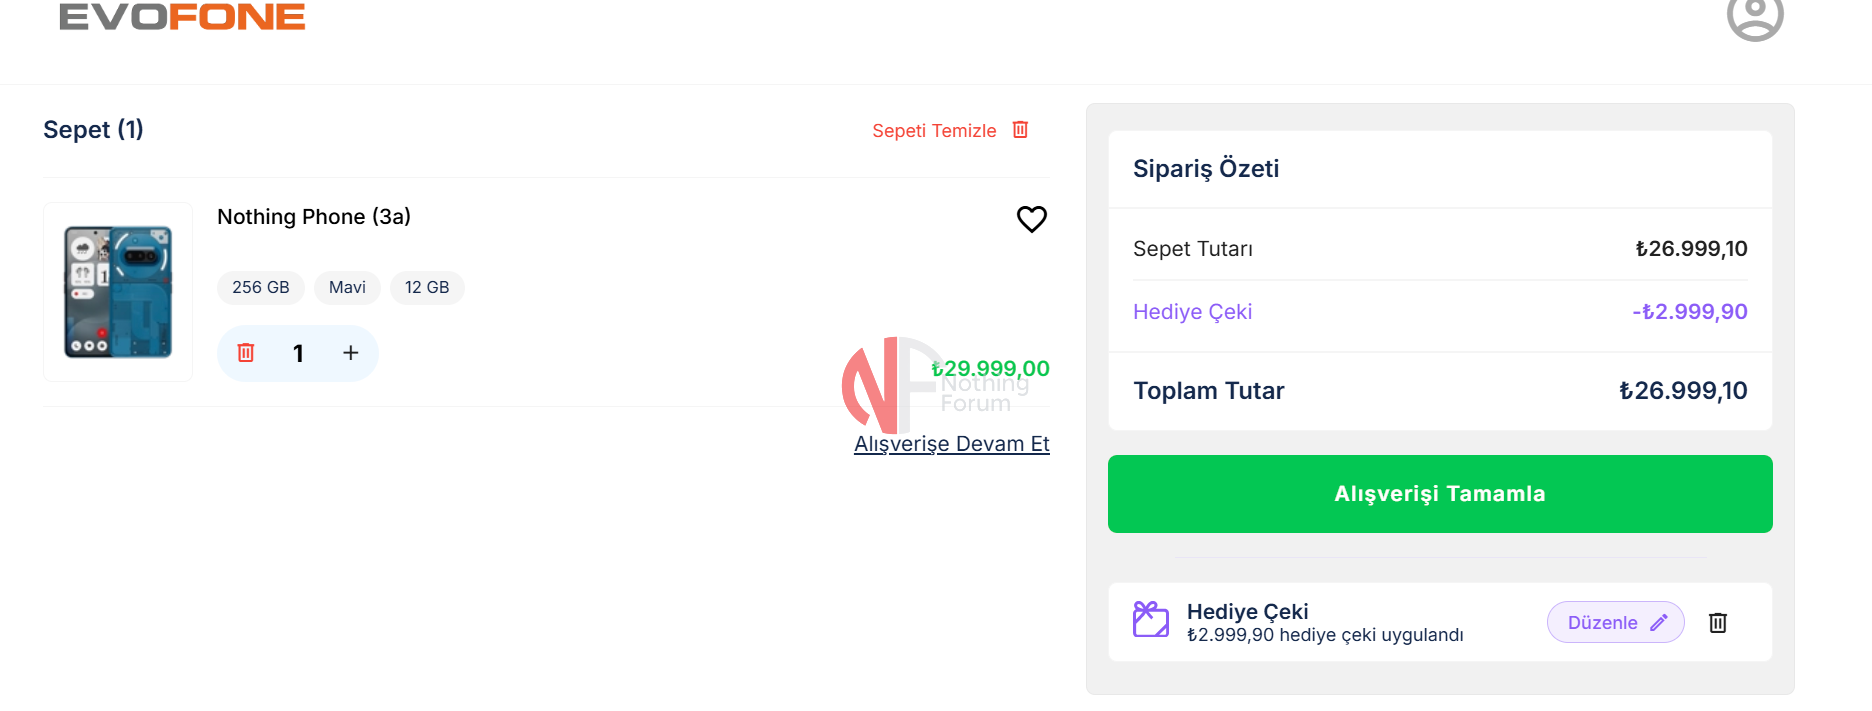
Task: Click the pencil icon in Düzenle button
Action: [1659, 623]
